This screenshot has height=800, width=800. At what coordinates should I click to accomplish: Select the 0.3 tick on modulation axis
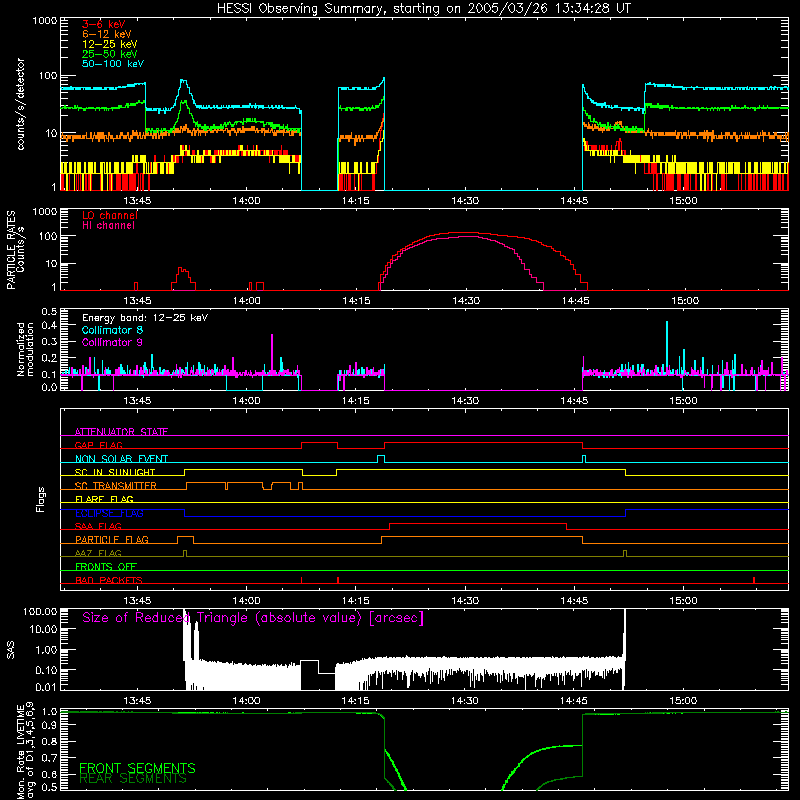click(49, 341)
